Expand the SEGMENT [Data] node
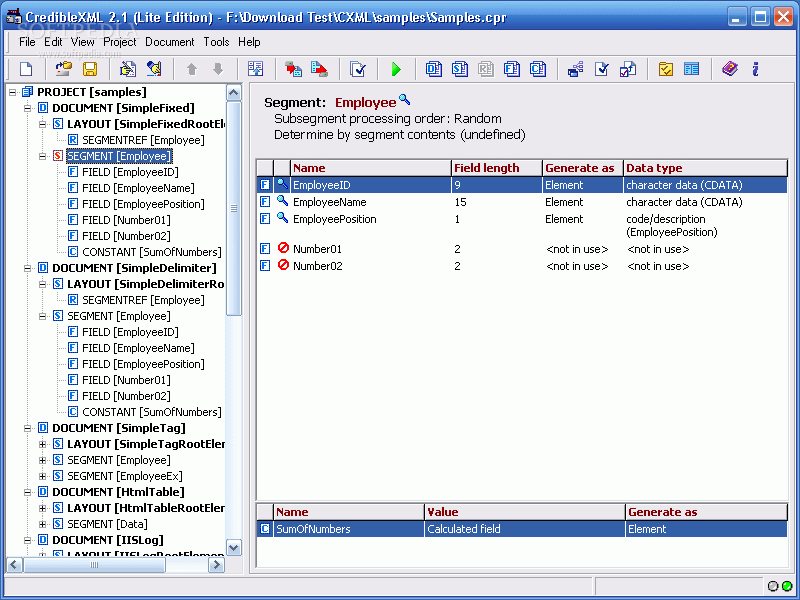Viewport: 800px width, 600px height. click(43, 524)
